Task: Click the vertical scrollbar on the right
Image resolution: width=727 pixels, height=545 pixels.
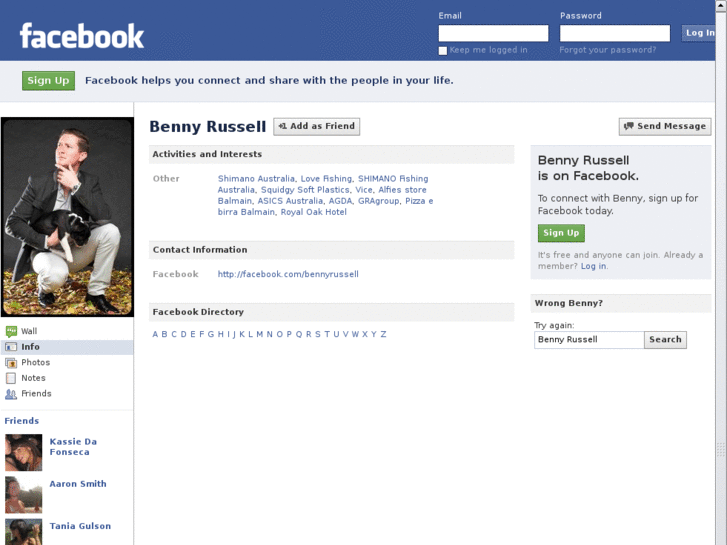Action: [x=721, y=278]
